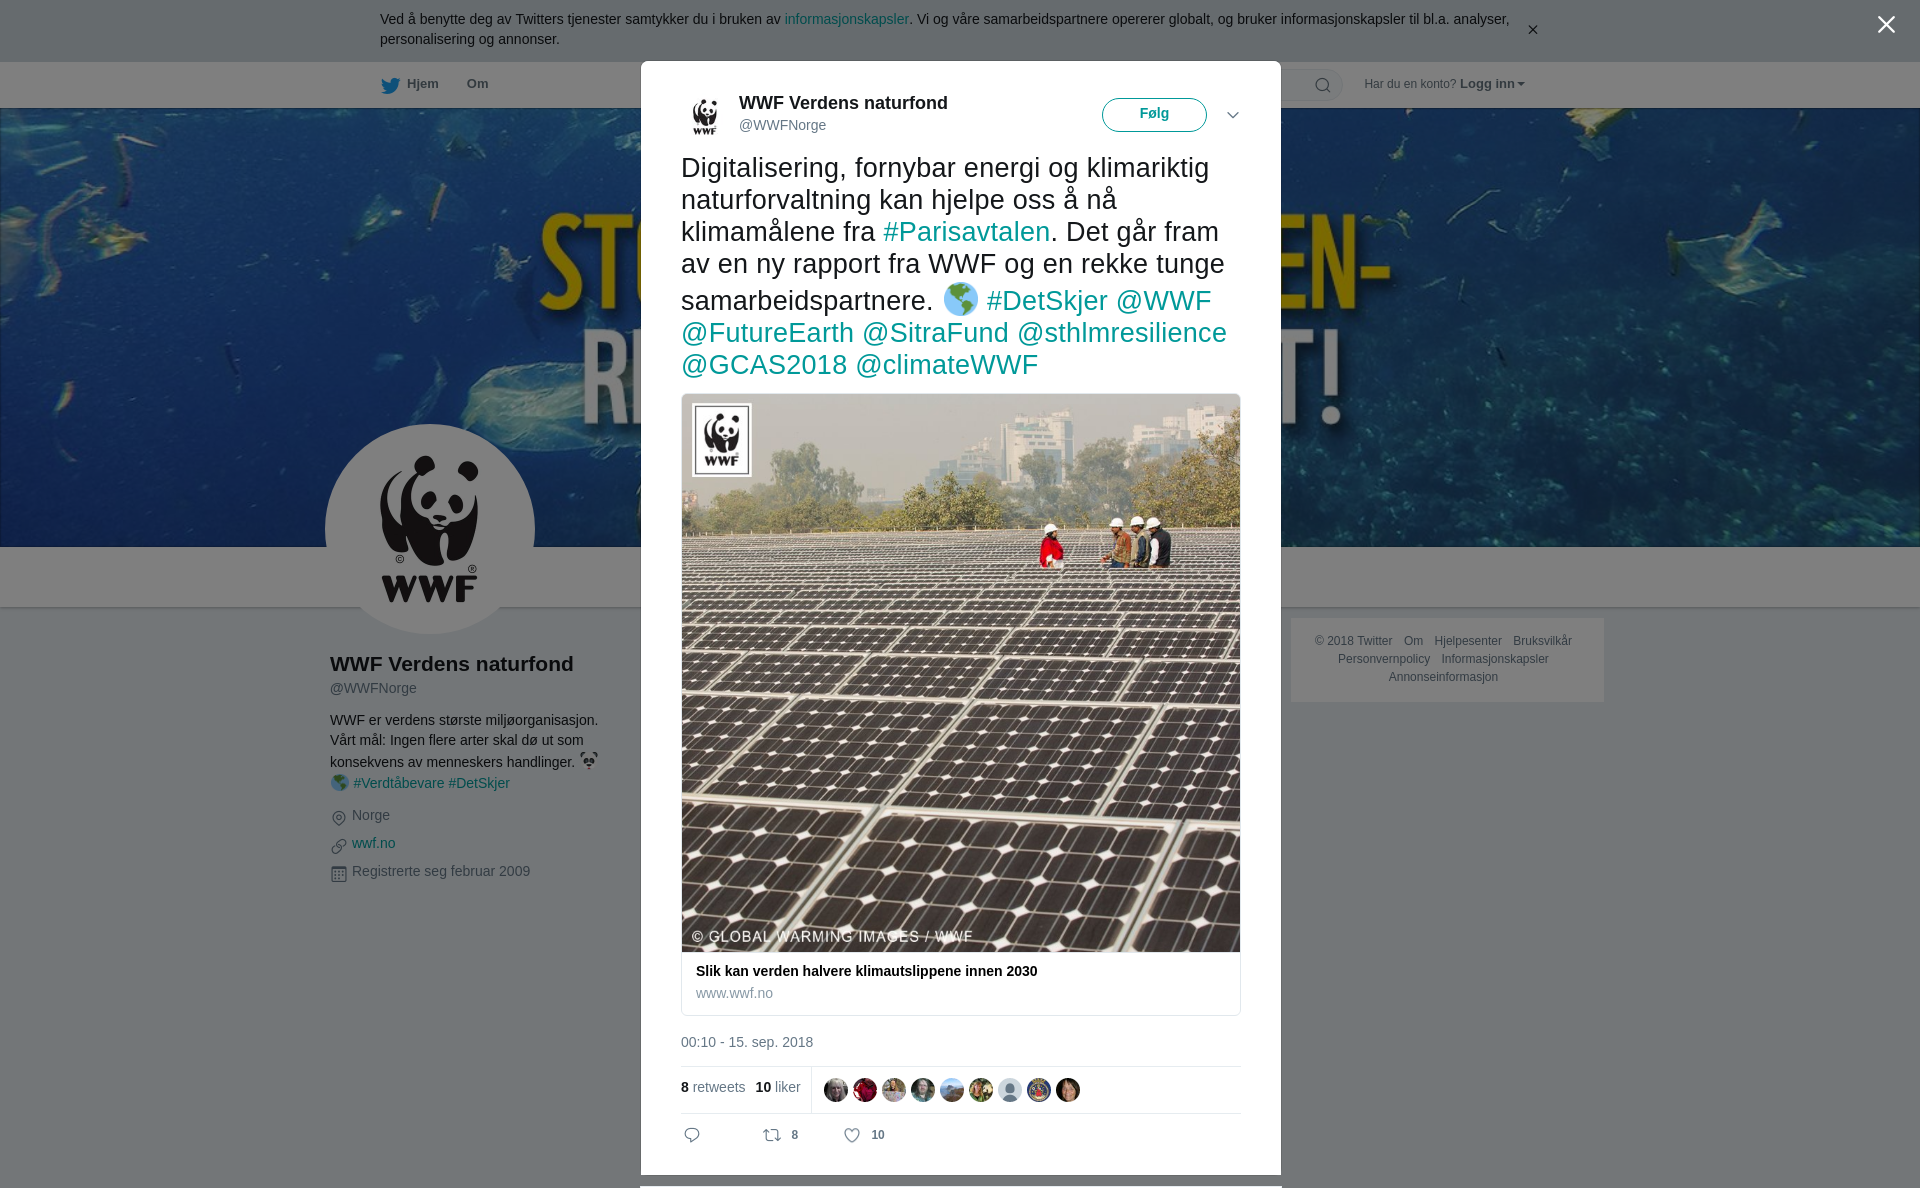Open Hjelpesenter footer link
This screenshot has width=1920, height=1188.
[x=1468, y=641]
